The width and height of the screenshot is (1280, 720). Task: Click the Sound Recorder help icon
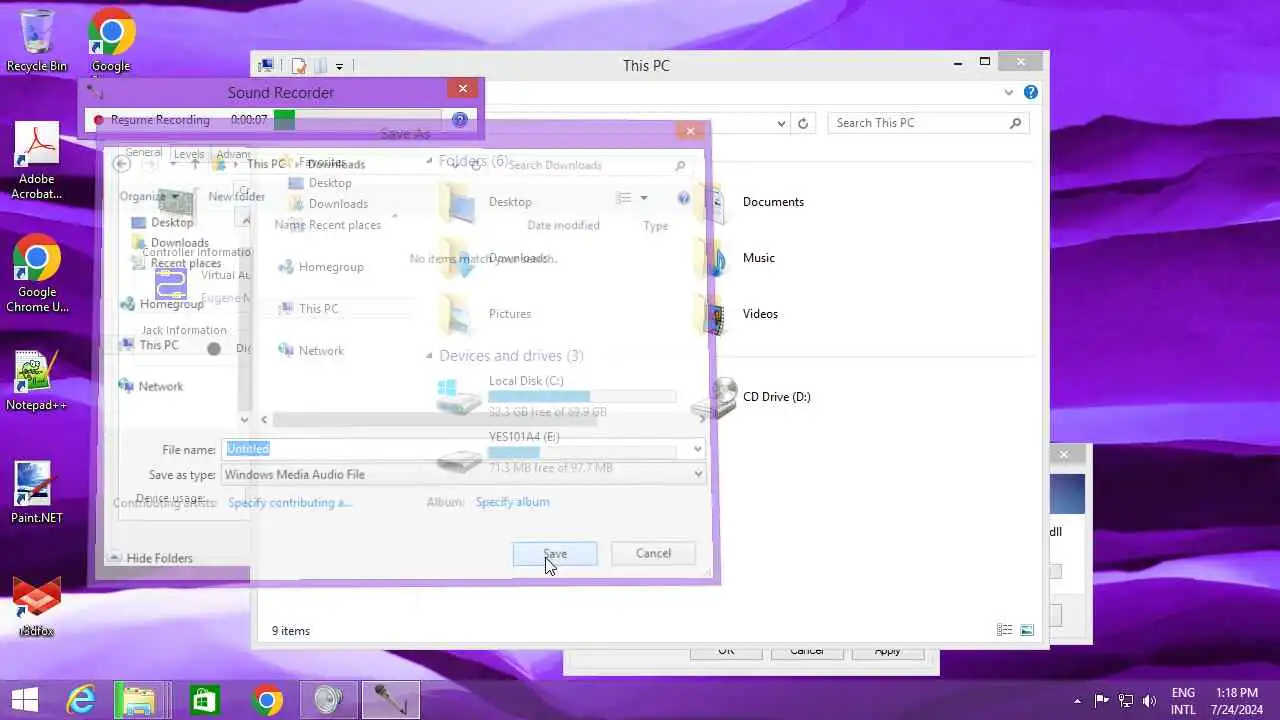point(460,120)
